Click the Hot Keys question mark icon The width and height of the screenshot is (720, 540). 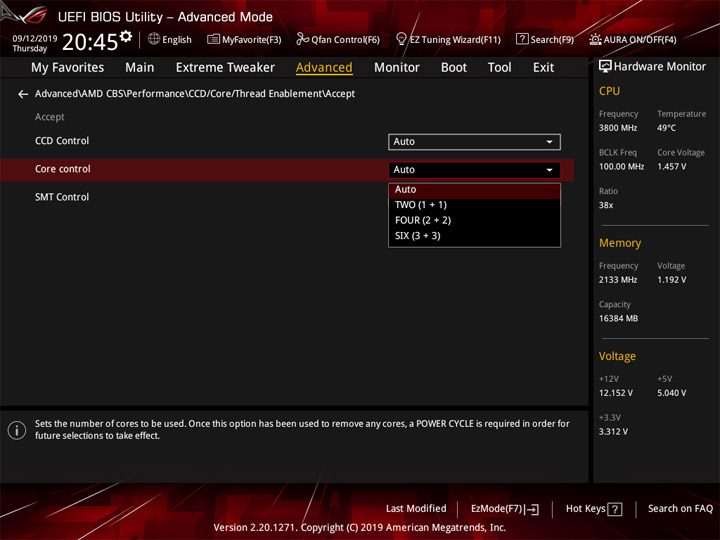pyautogui.click(x=615, y=509)
